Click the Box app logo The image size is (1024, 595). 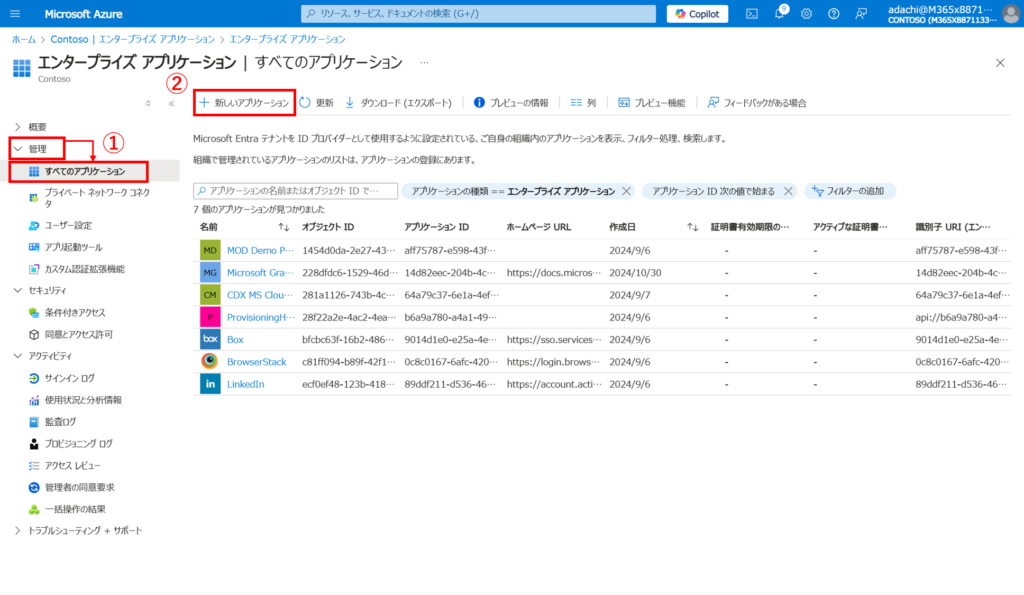coord(210,339)
